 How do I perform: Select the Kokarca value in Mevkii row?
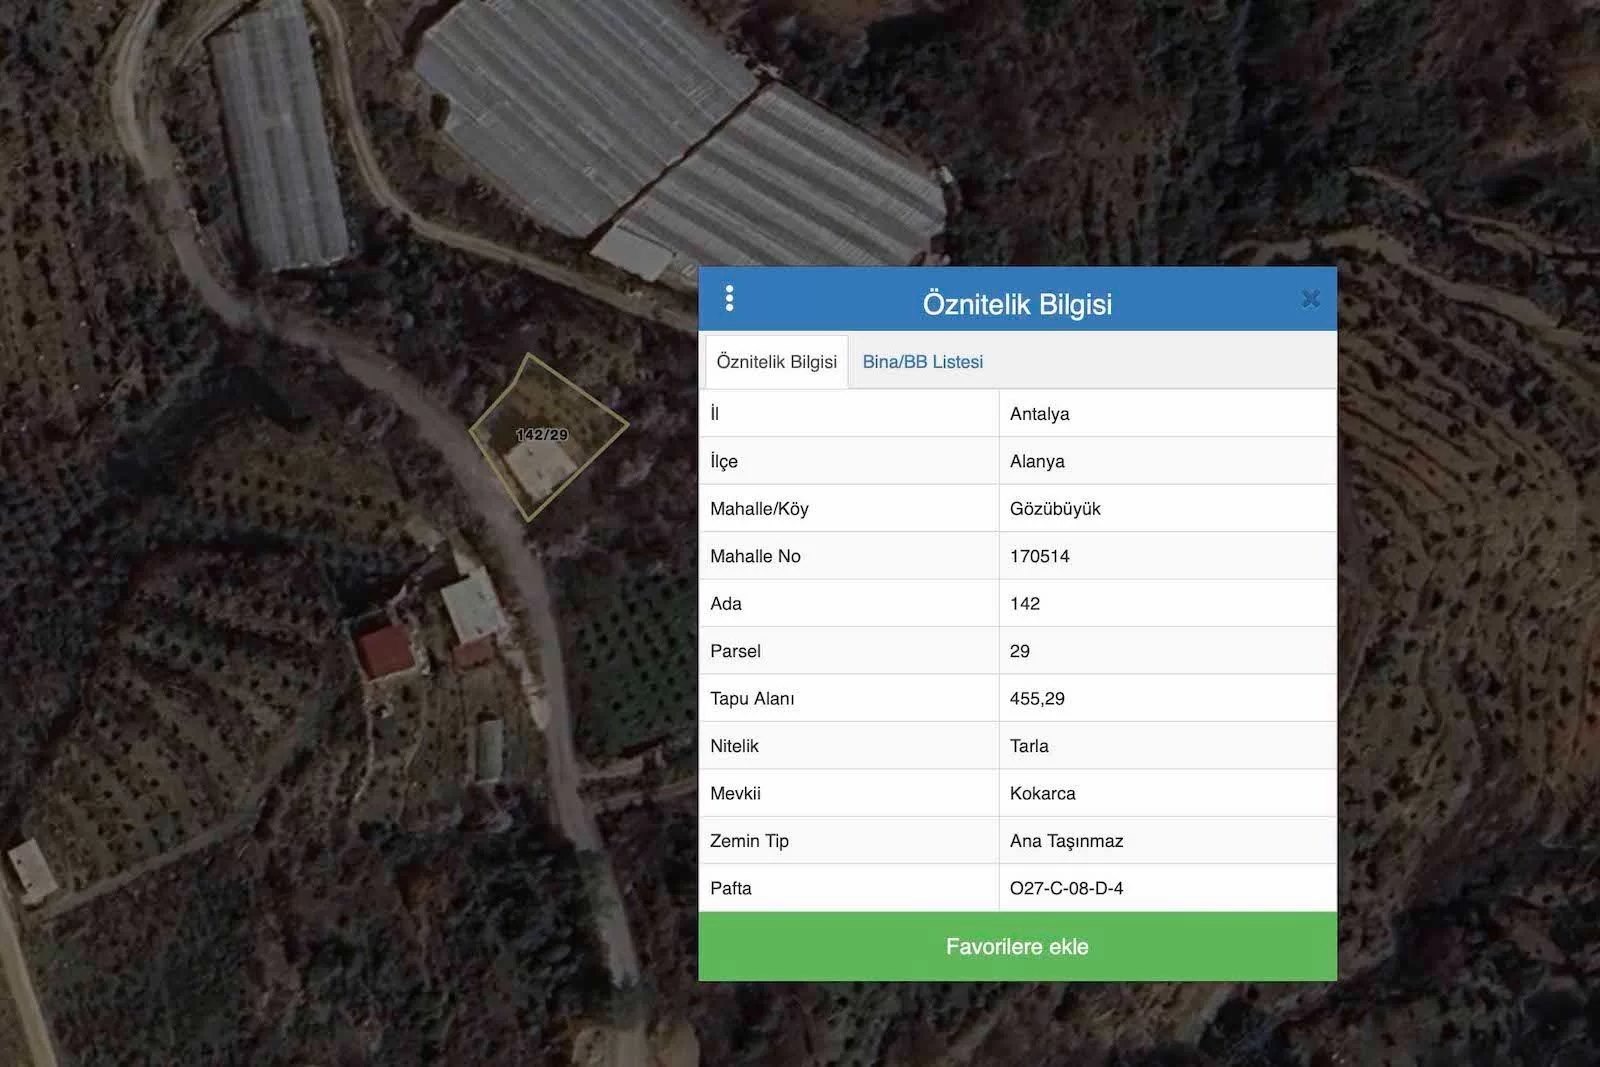click(x=1042, y=793)
